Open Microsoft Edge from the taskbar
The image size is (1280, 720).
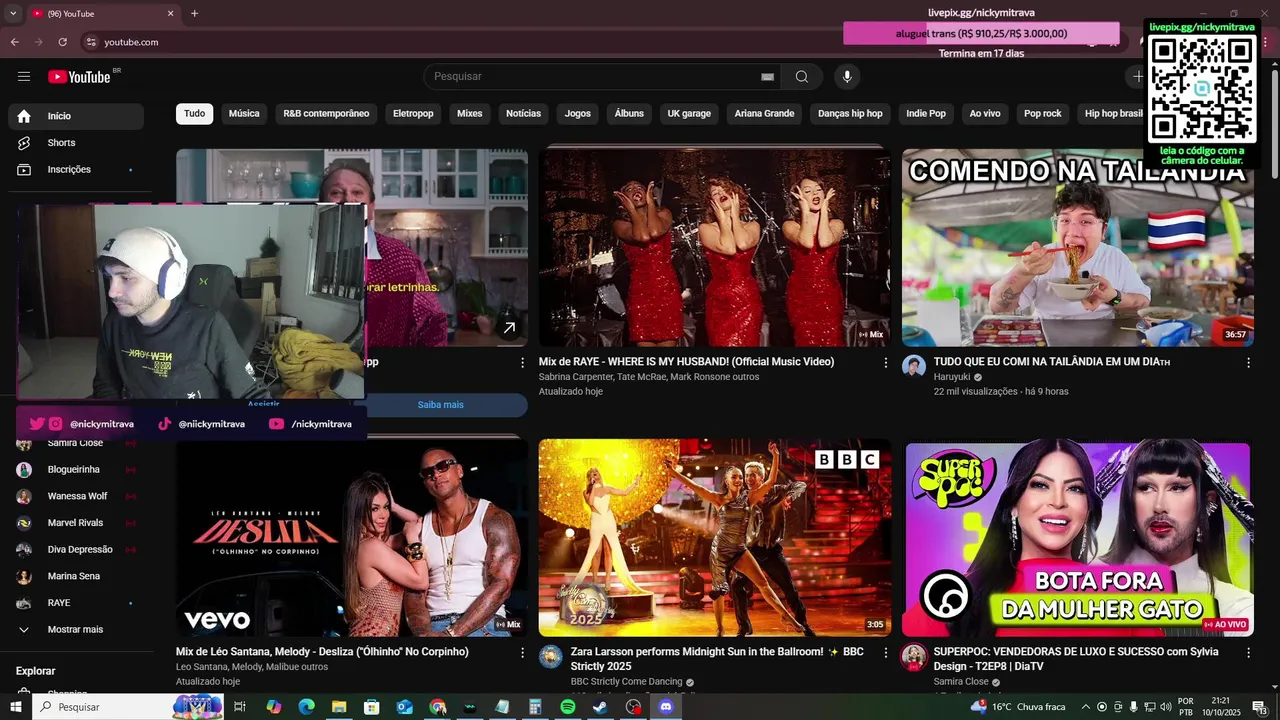click(x=306, y=707)
